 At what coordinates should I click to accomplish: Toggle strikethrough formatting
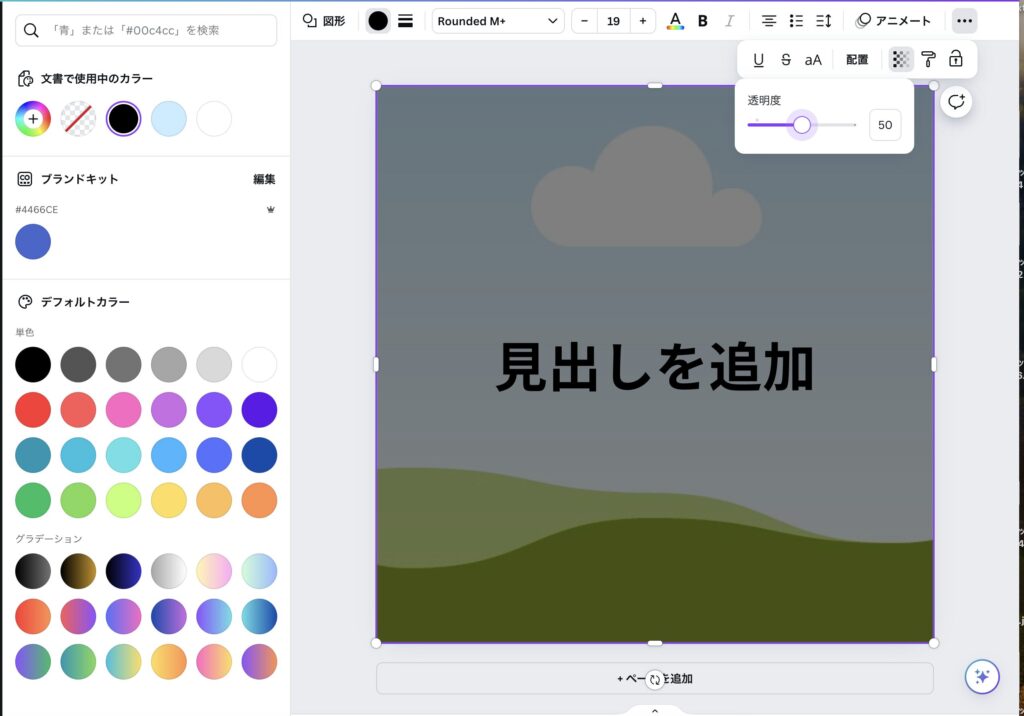pos(785,60)
